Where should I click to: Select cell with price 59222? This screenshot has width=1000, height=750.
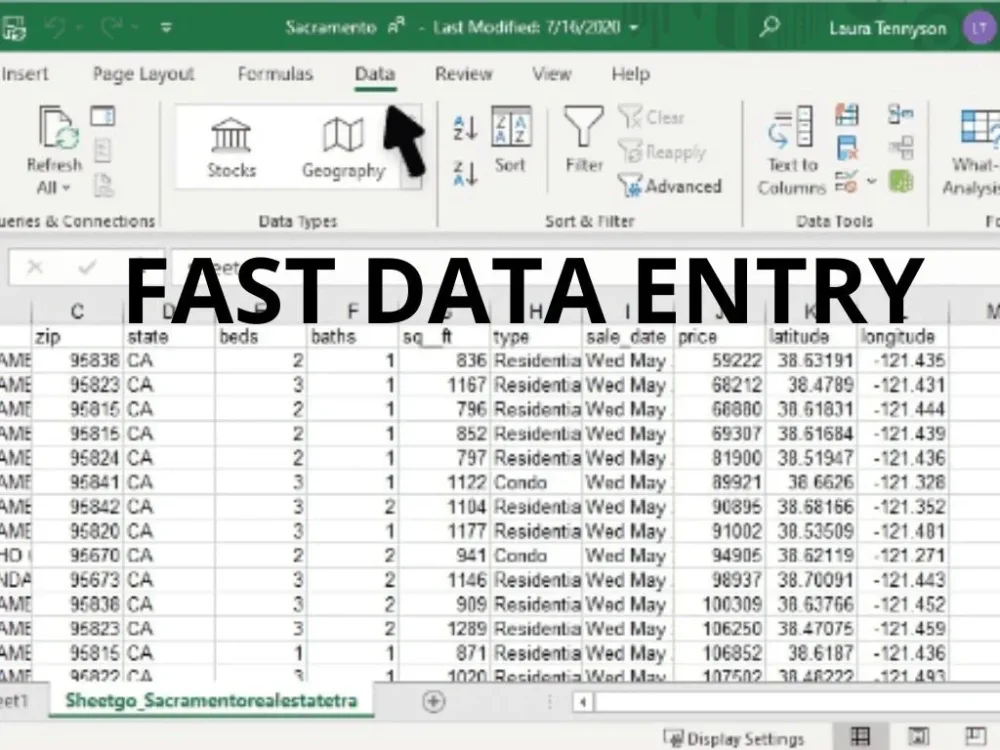pos(719,360)
